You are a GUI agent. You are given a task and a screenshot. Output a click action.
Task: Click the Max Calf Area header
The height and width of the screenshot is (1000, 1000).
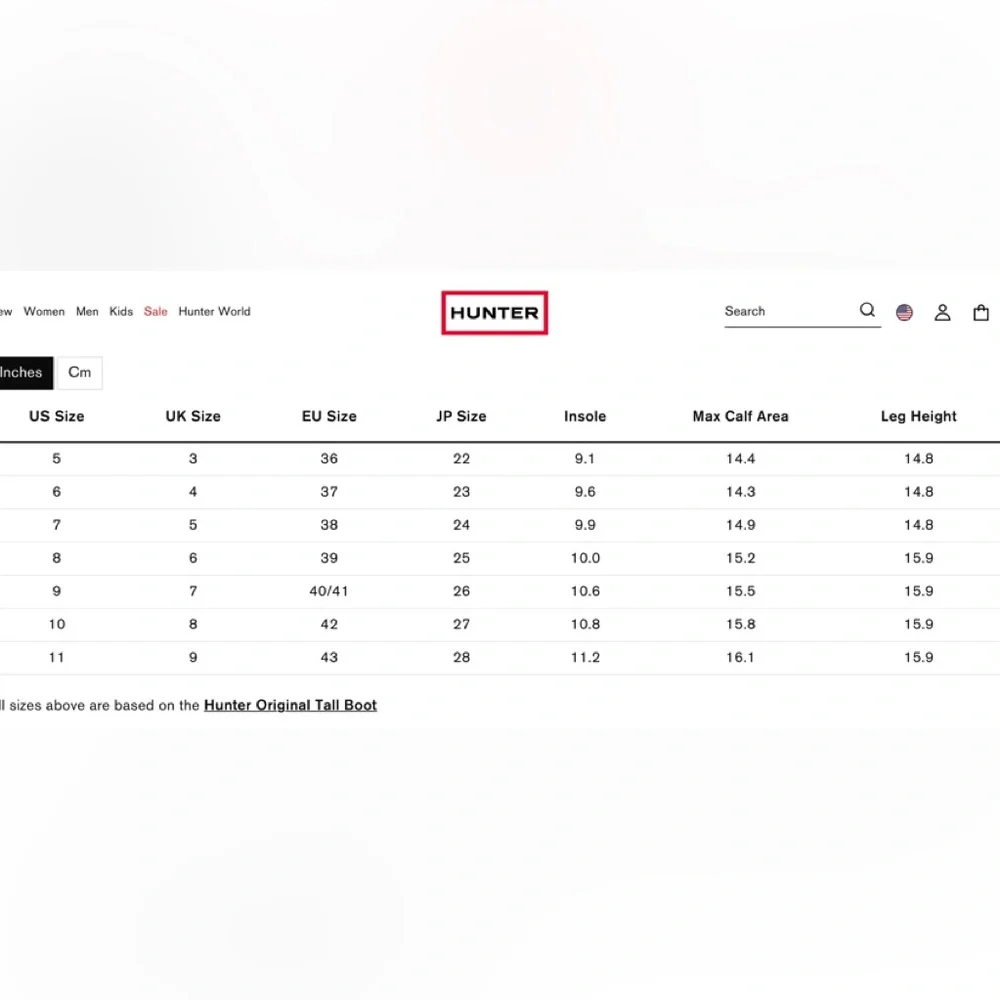coord(740,416)
